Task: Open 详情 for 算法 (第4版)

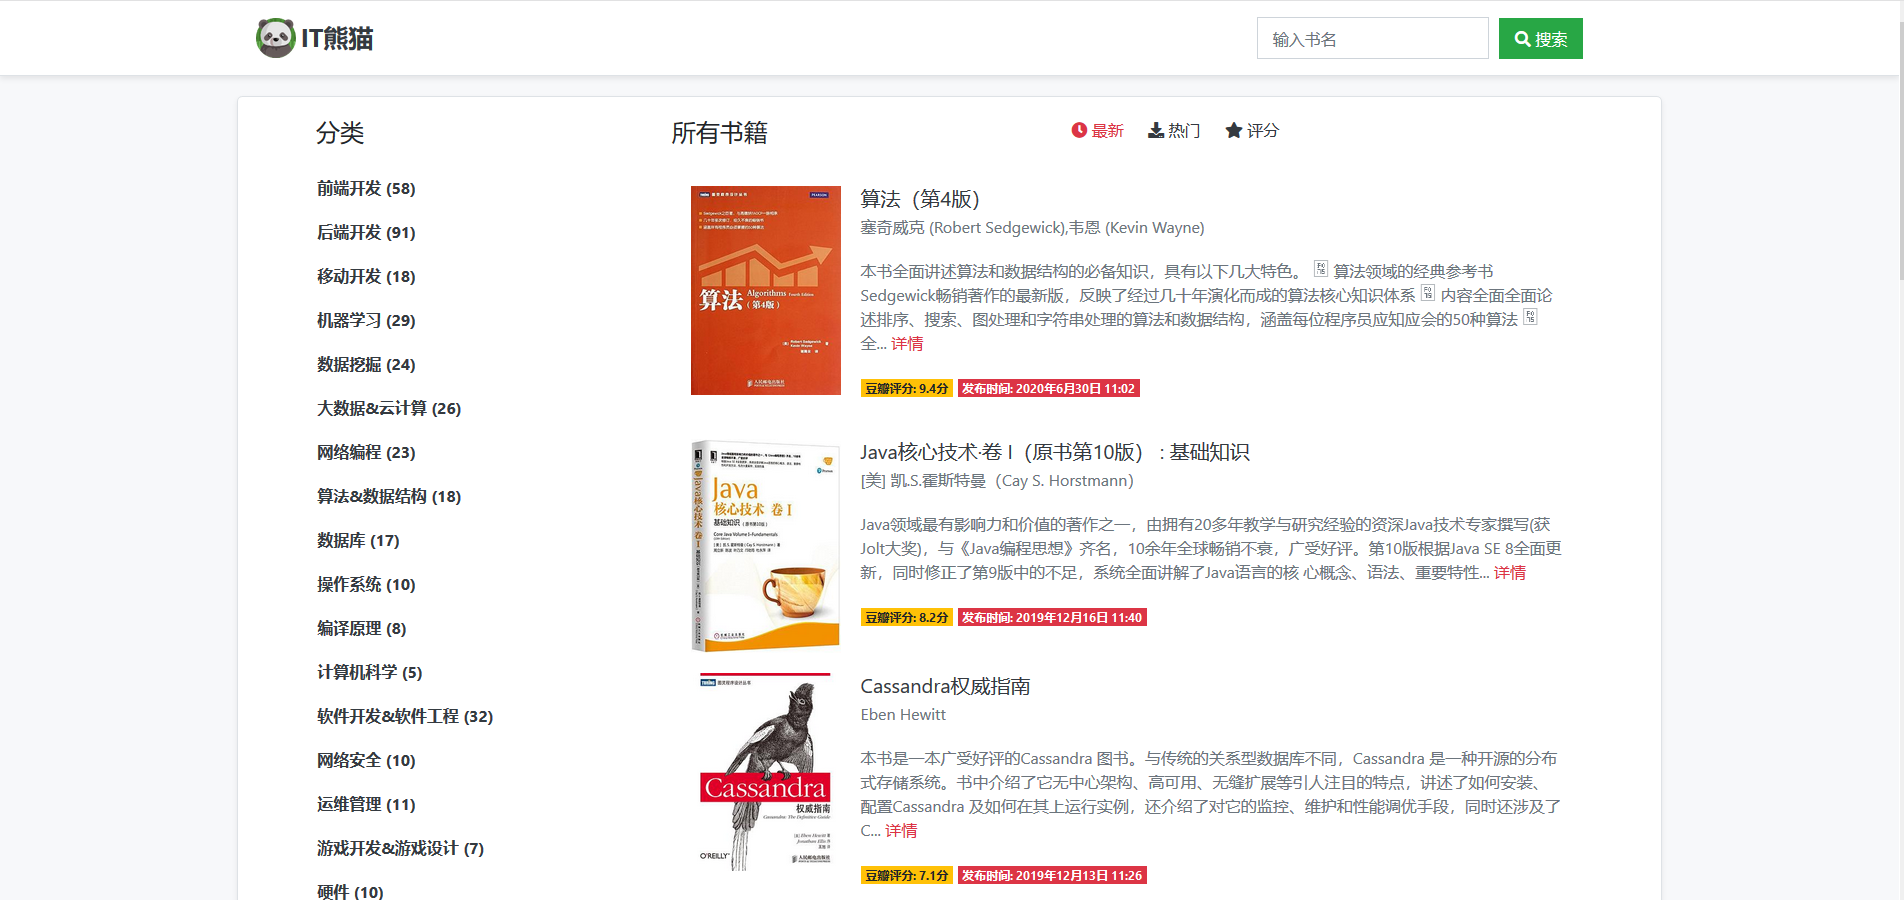Action: 906,343
